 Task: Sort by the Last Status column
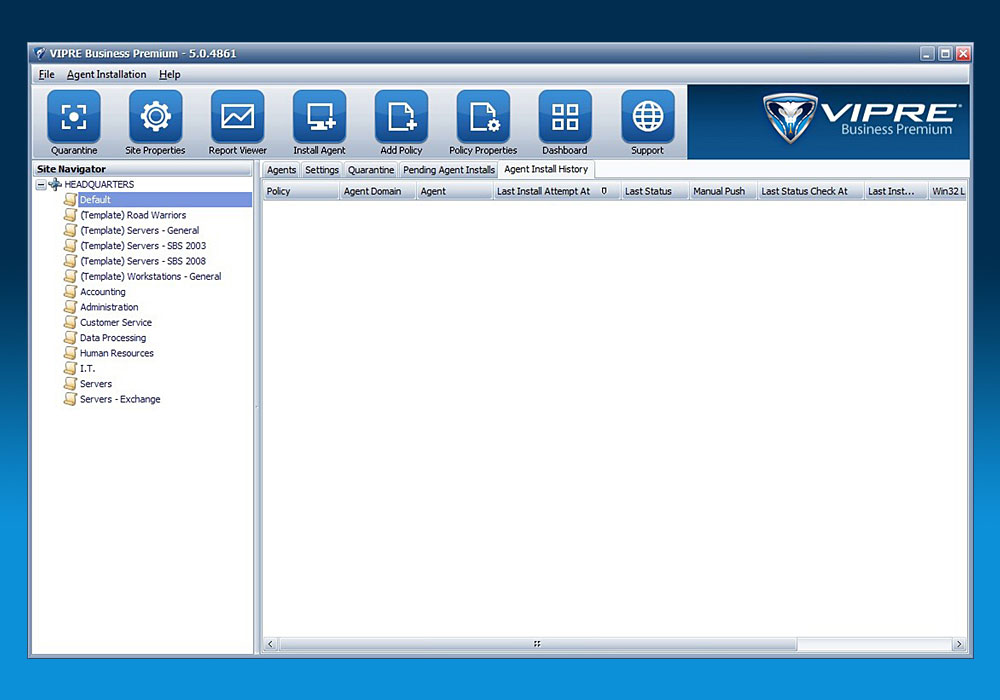click(x=656, y=191)
